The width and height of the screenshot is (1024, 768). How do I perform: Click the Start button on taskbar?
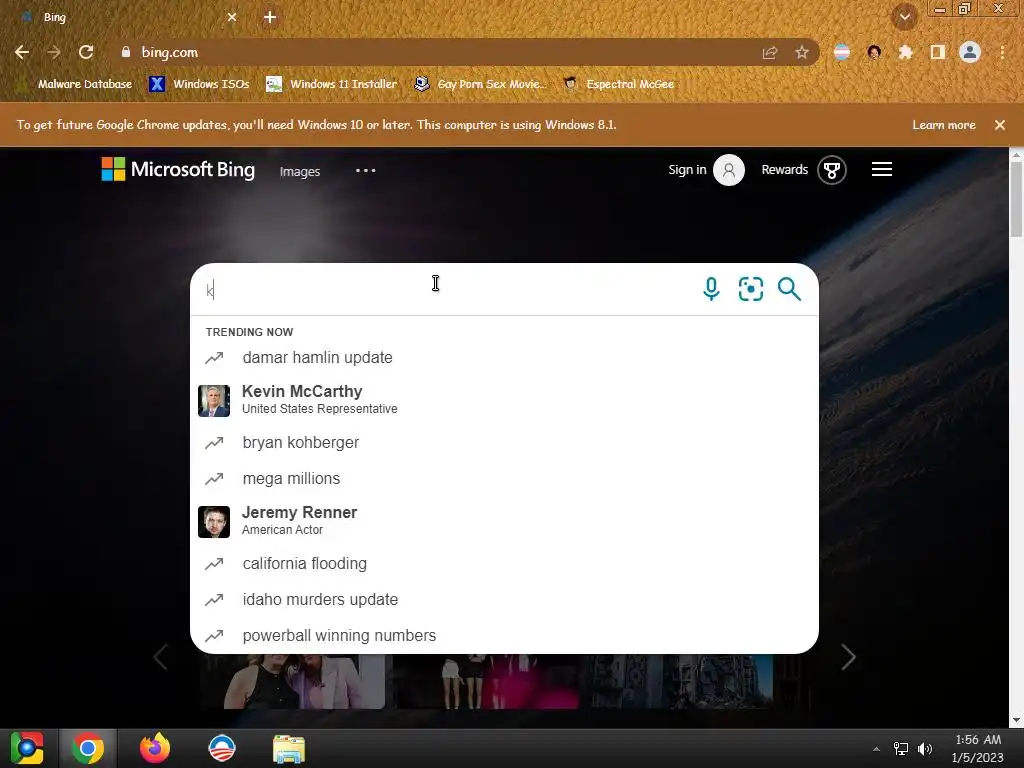click(x=27, y=748)
